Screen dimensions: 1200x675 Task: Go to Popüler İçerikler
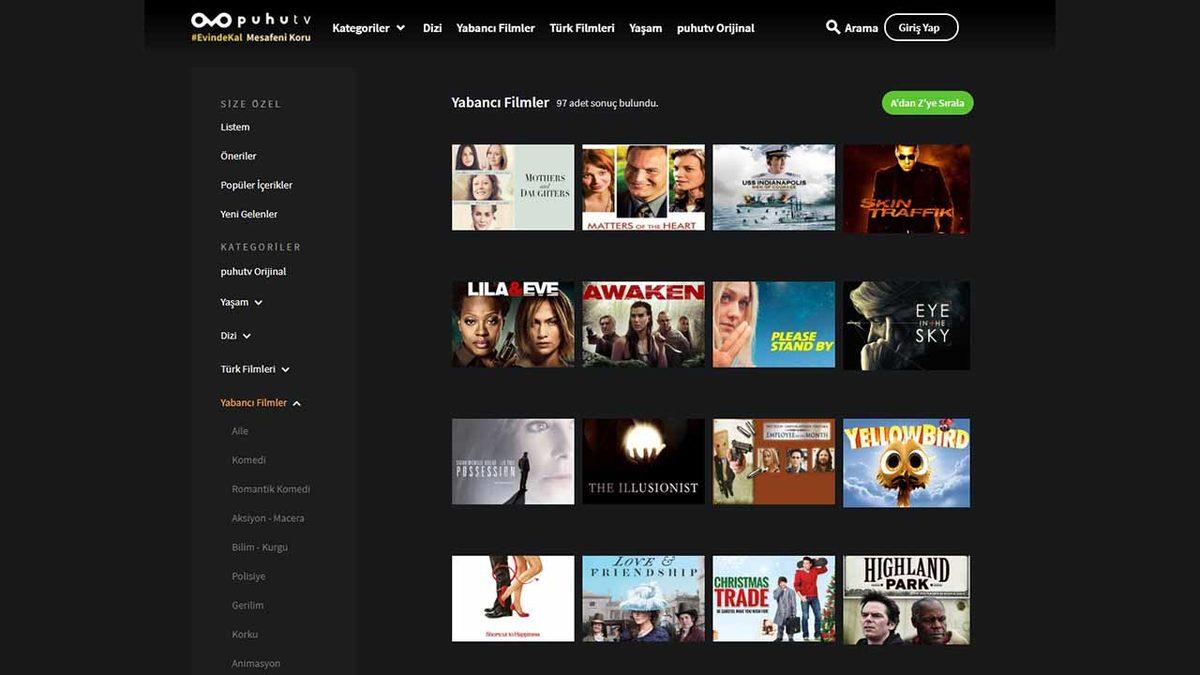click(255, 185)
